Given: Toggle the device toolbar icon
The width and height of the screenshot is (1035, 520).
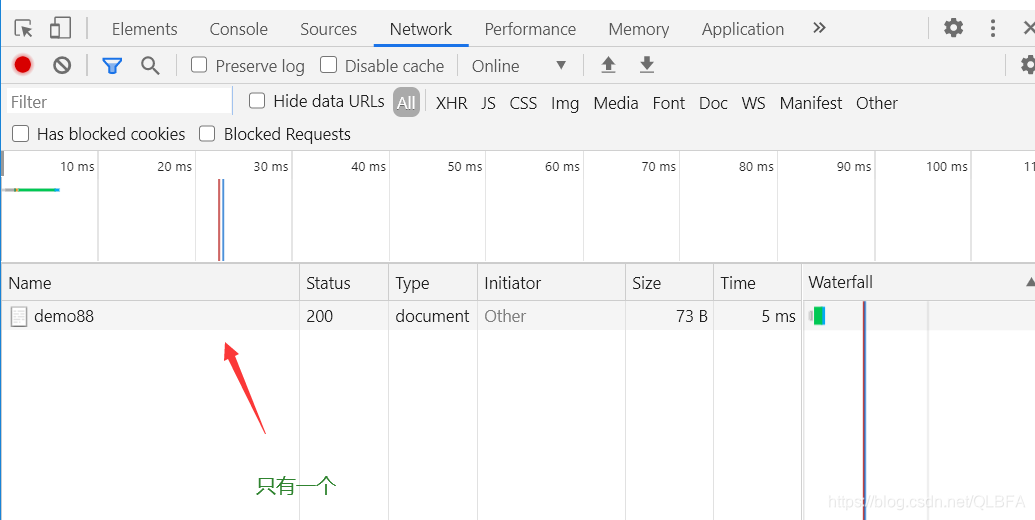Looking at the screenshot, I should tap(60, 28).
